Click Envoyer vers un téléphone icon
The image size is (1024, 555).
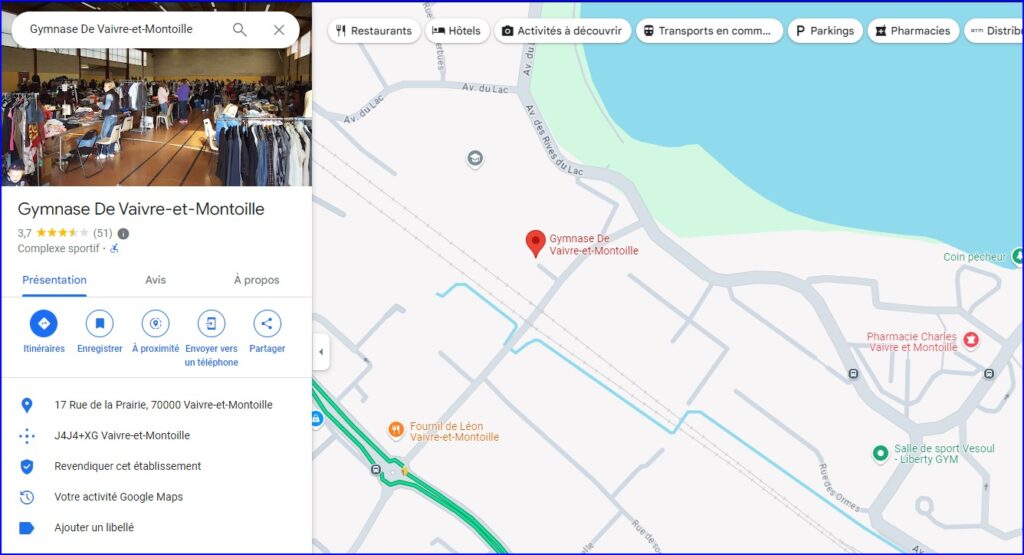tap(211, 323)
